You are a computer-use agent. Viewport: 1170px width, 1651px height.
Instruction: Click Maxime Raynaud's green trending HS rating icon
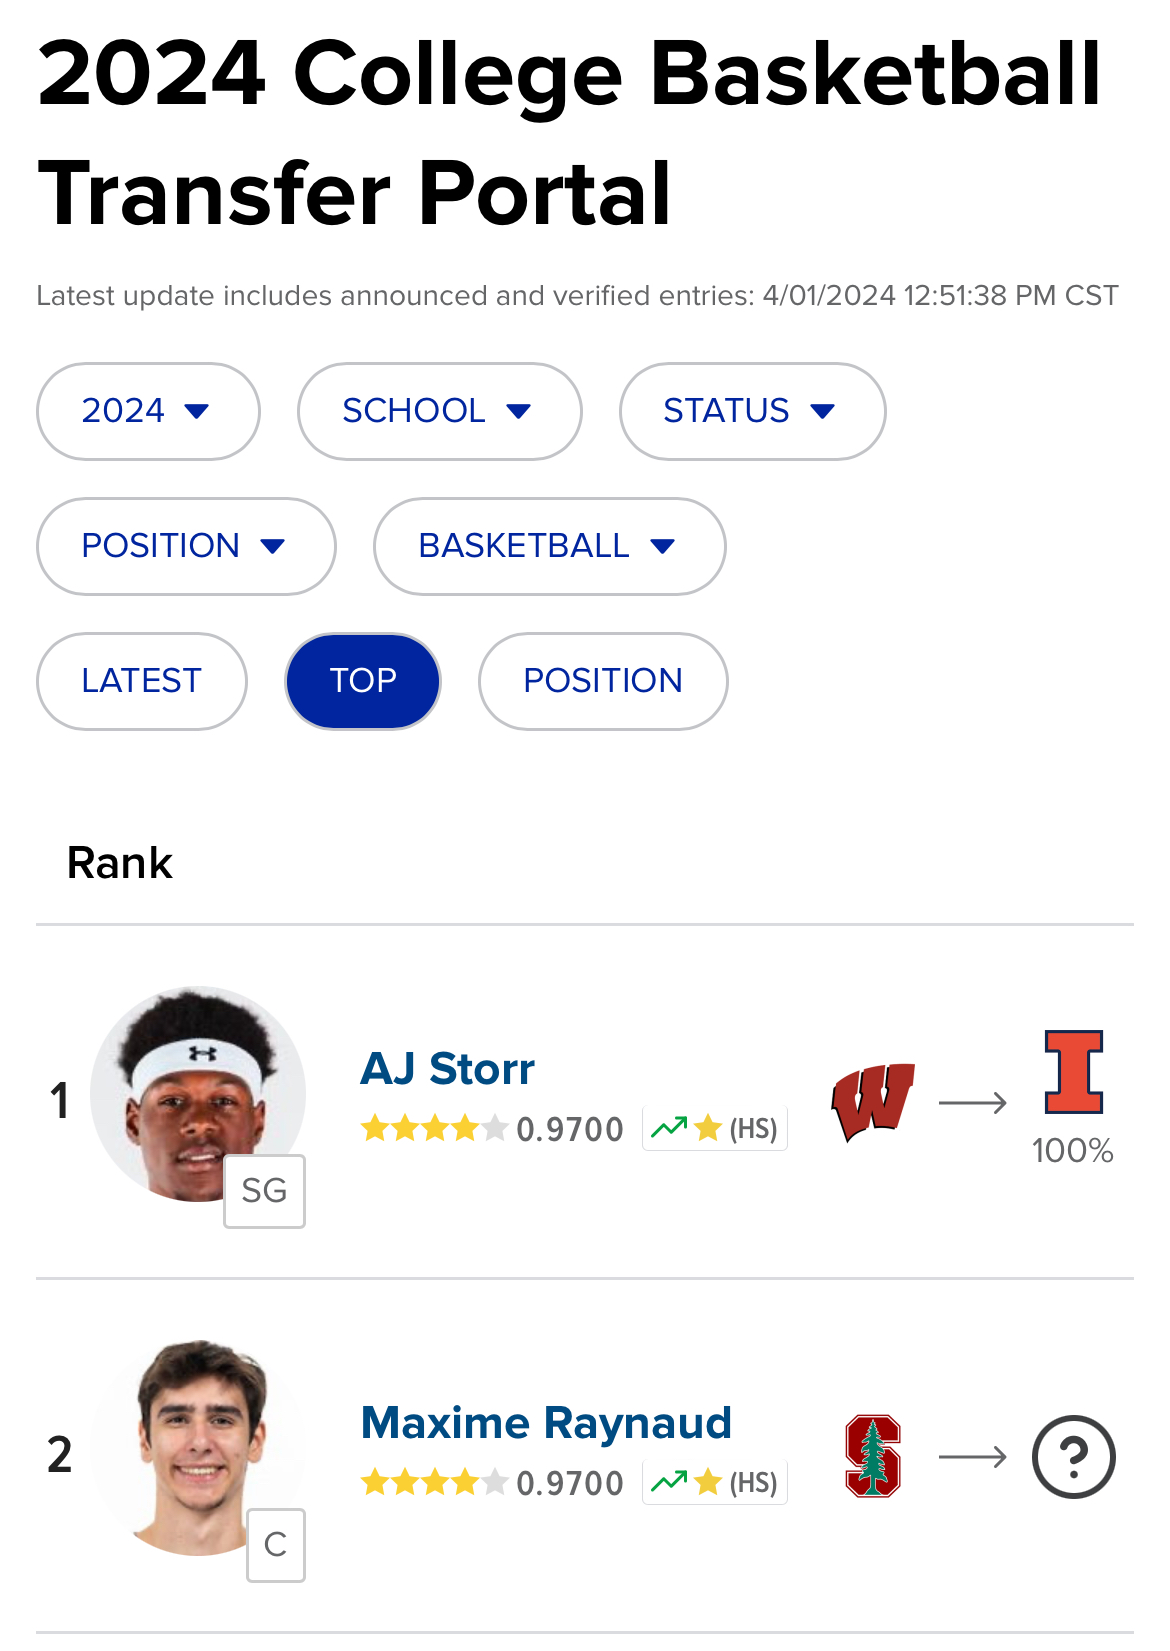[714, 1482]
